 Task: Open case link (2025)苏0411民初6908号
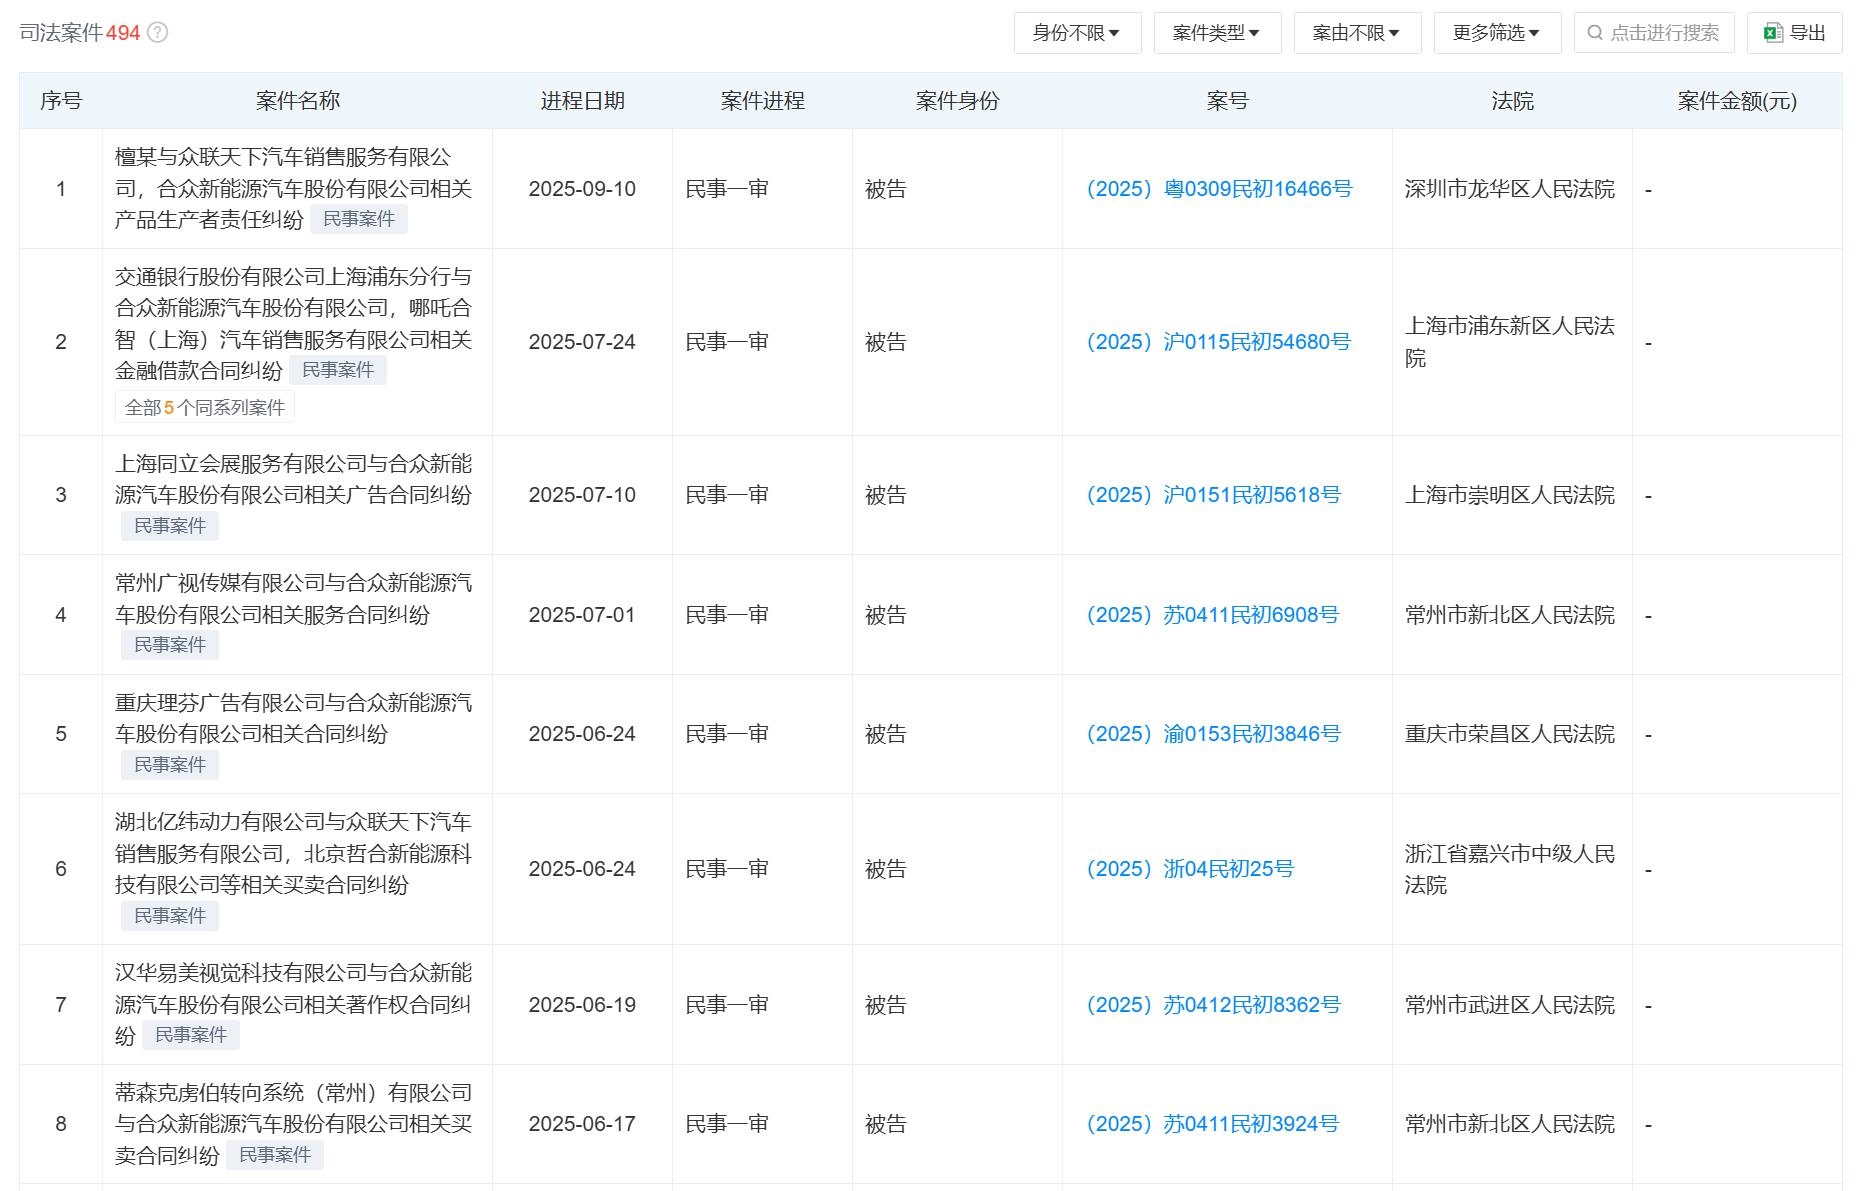point(1212,615)
